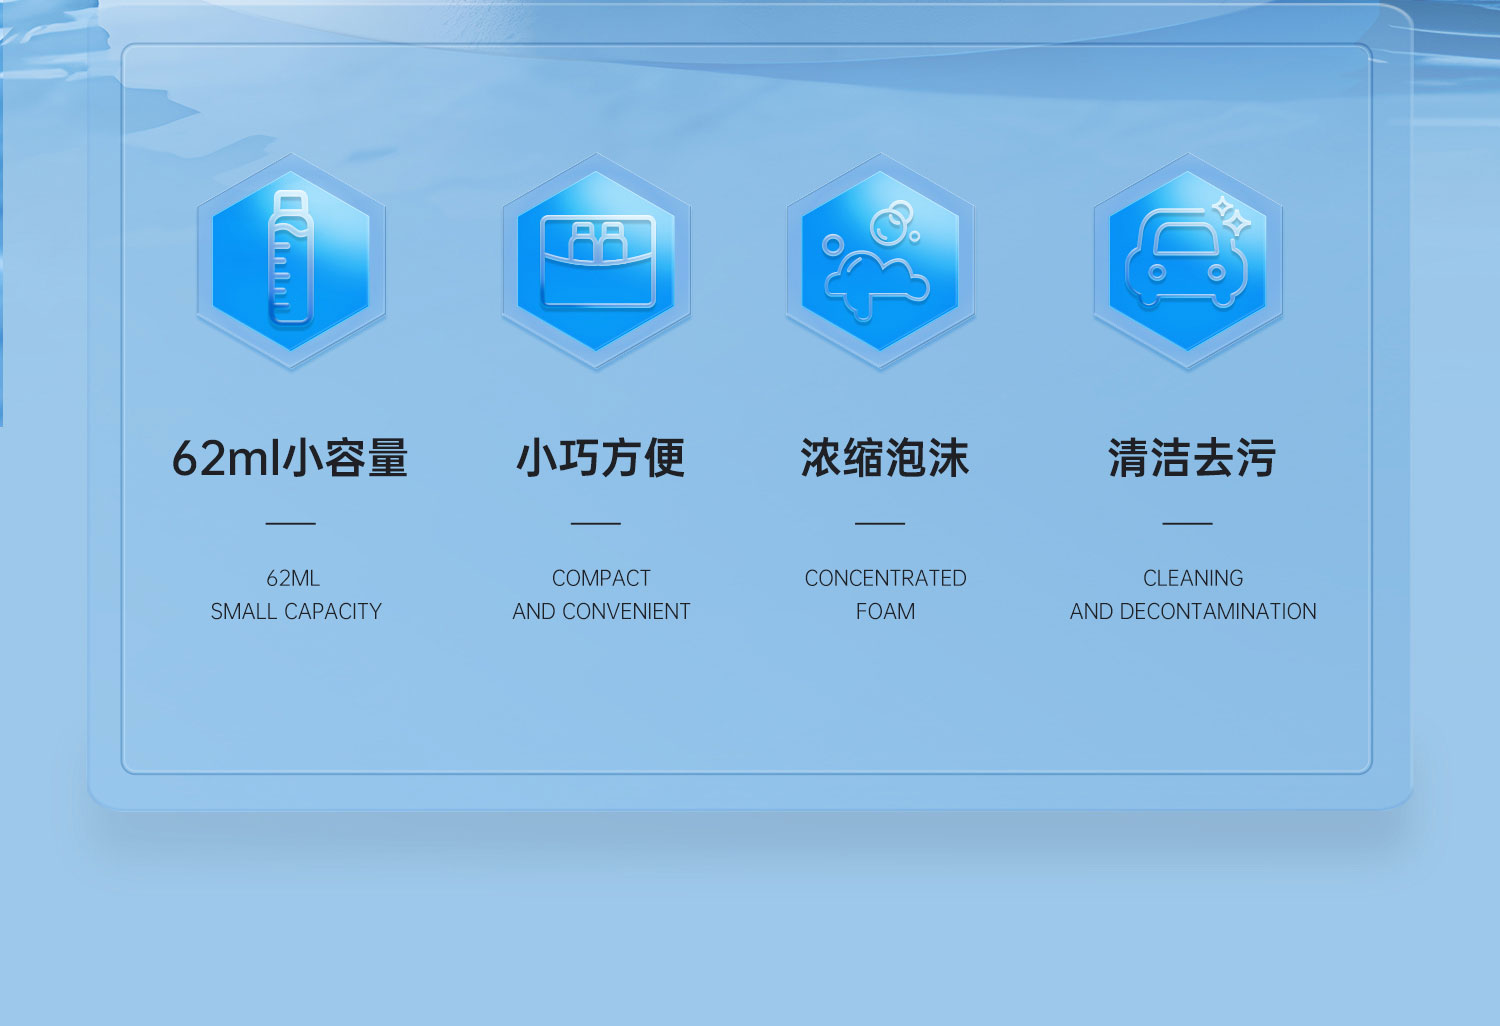The width and height of the screenshot is (1500, 1026).
Task: Click the 62ML subtitle text
Action: tap(293, 578)
